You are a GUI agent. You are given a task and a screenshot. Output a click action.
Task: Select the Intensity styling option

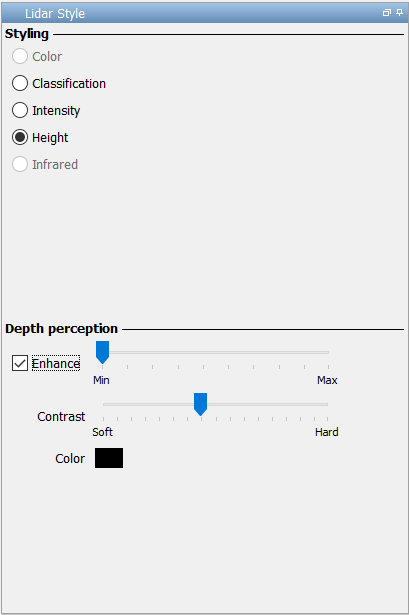click(46, 110)
